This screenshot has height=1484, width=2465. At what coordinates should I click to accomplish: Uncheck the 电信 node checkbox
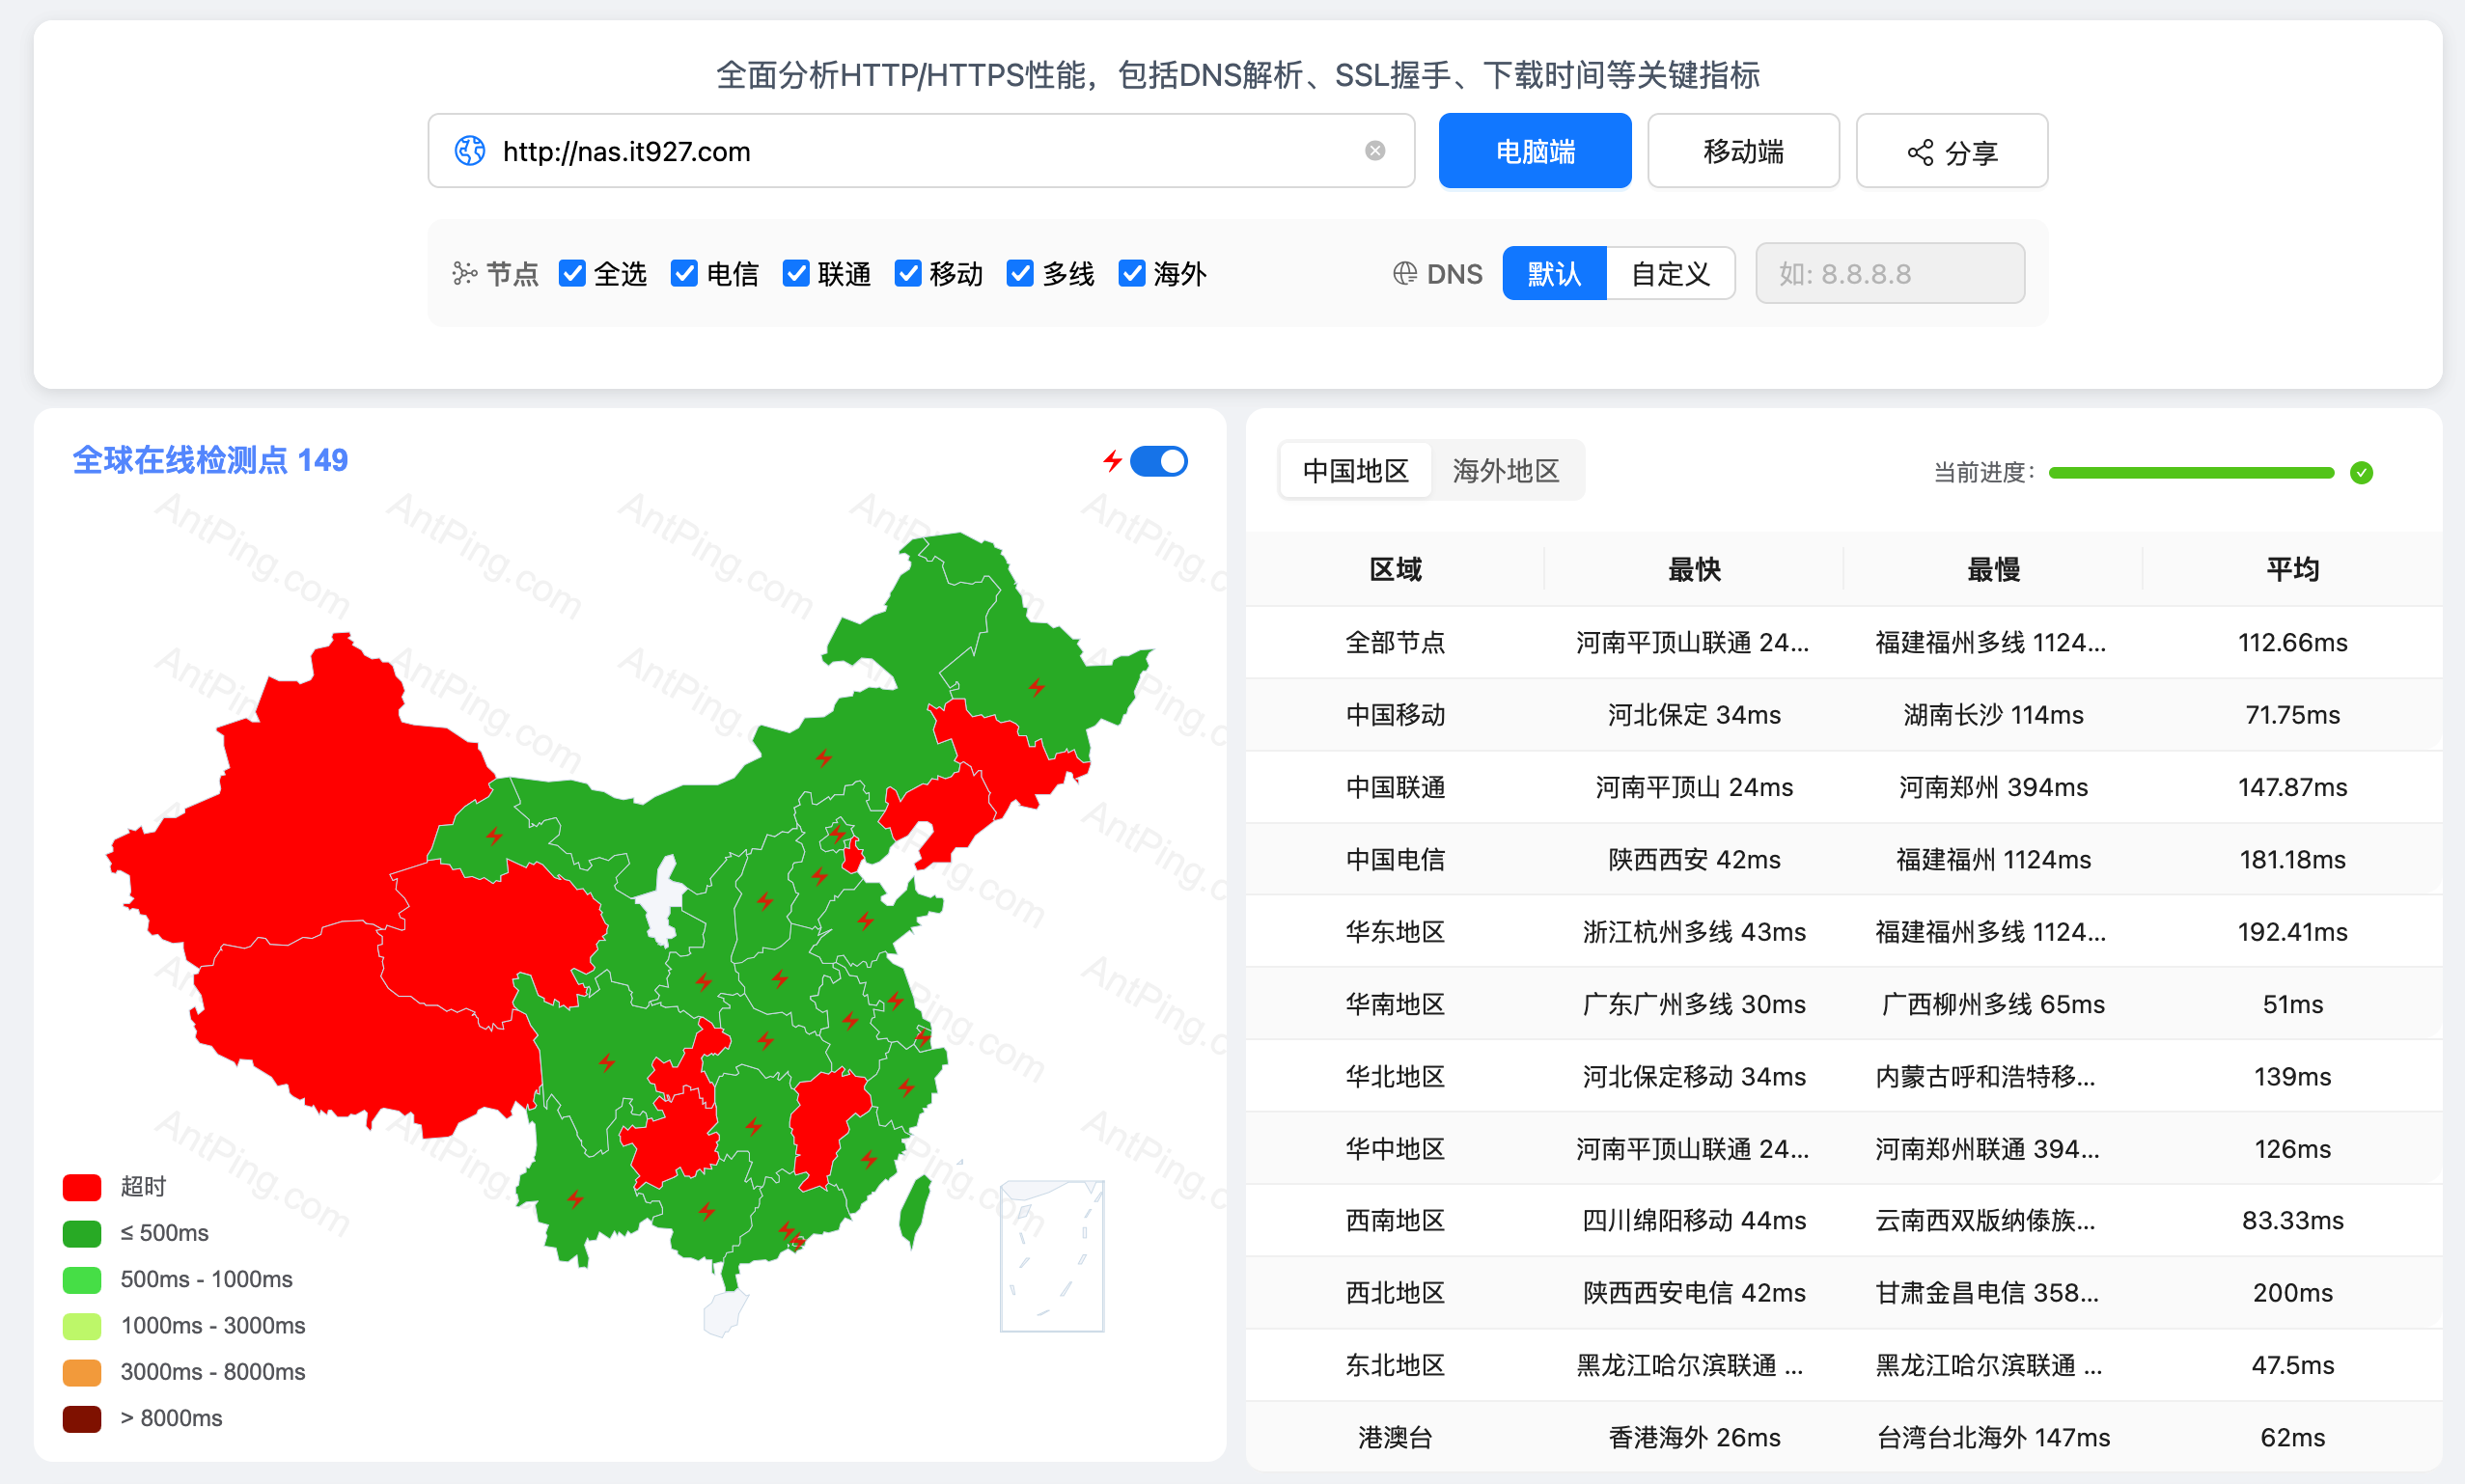[x=685, y=272]
